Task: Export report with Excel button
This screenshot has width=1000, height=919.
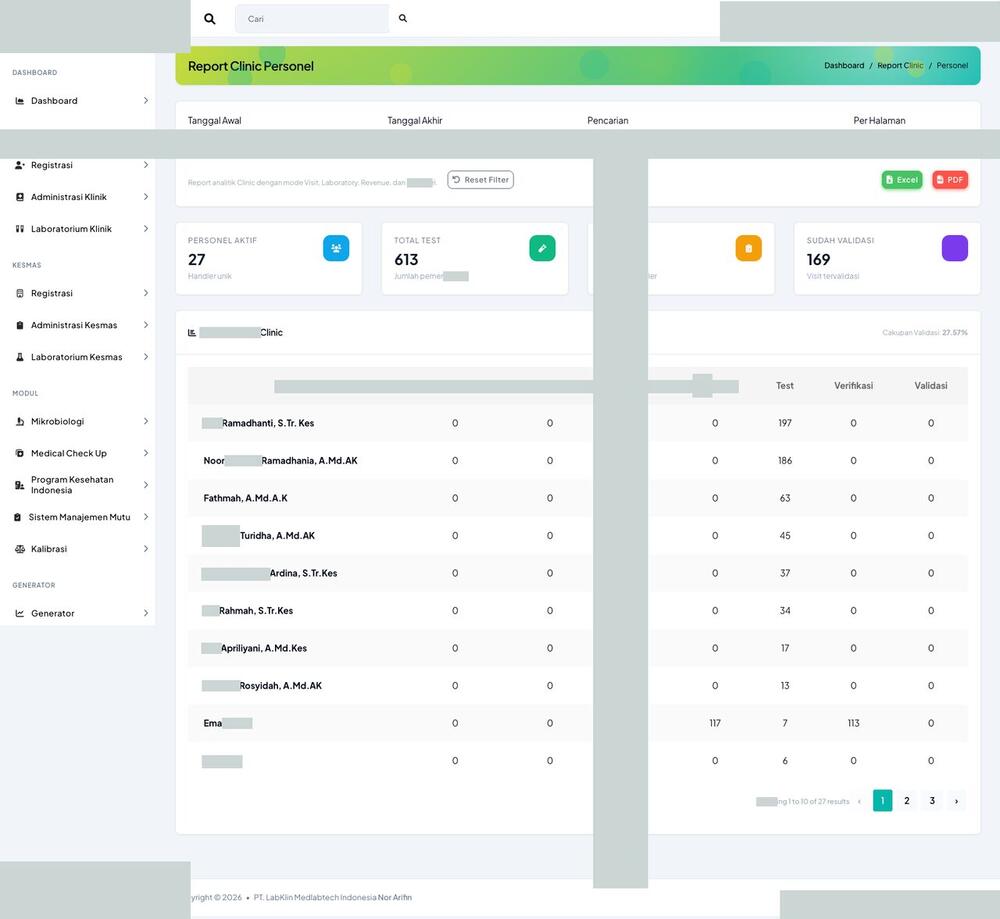Action: [x=902, y=180]
